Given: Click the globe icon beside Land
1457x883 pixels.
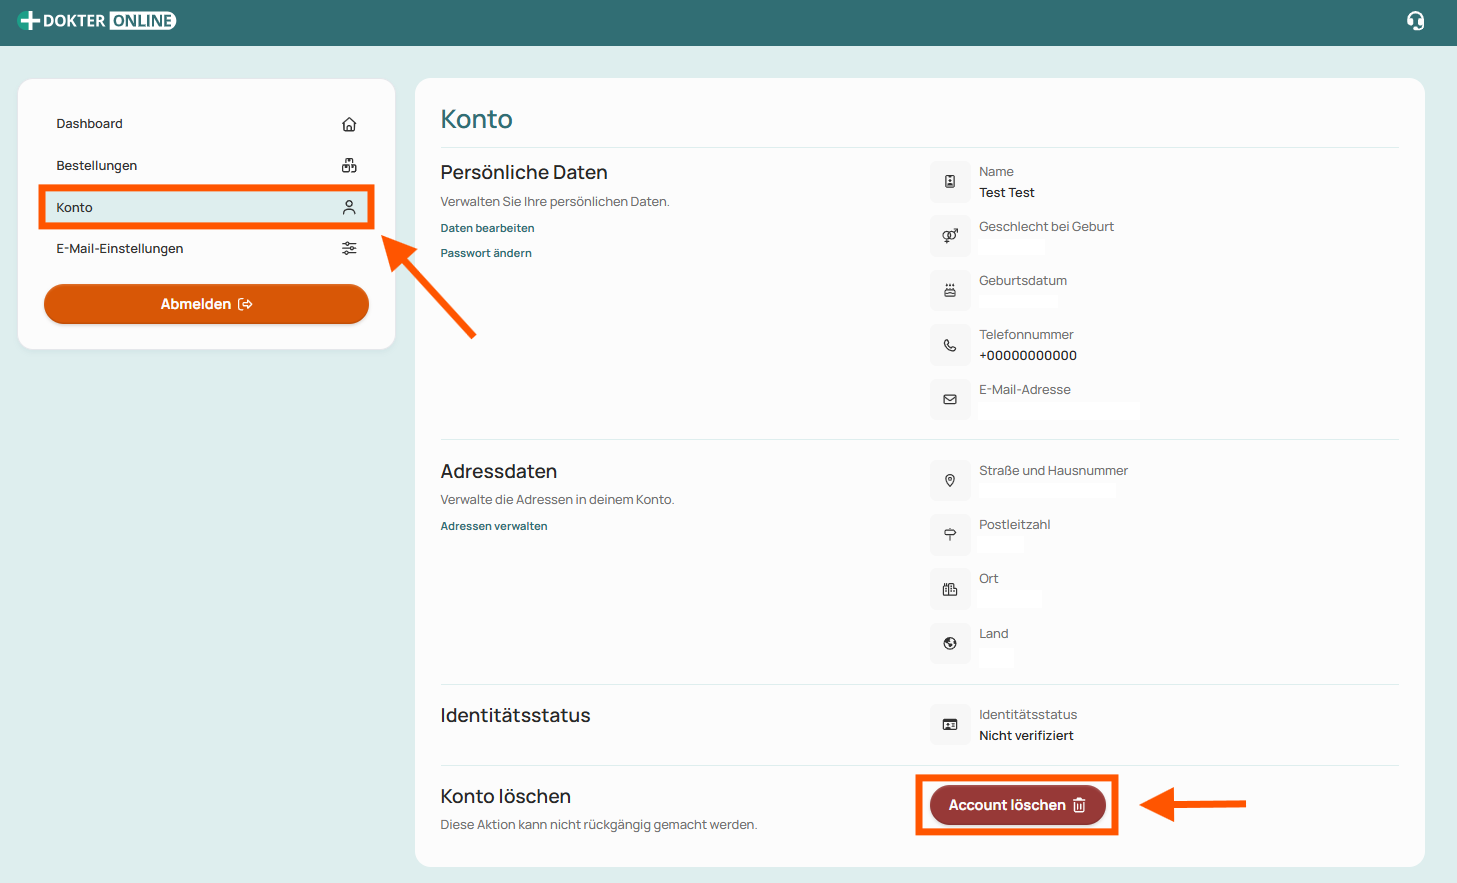Looking at the screenshot, I should (x=950, y=643).
